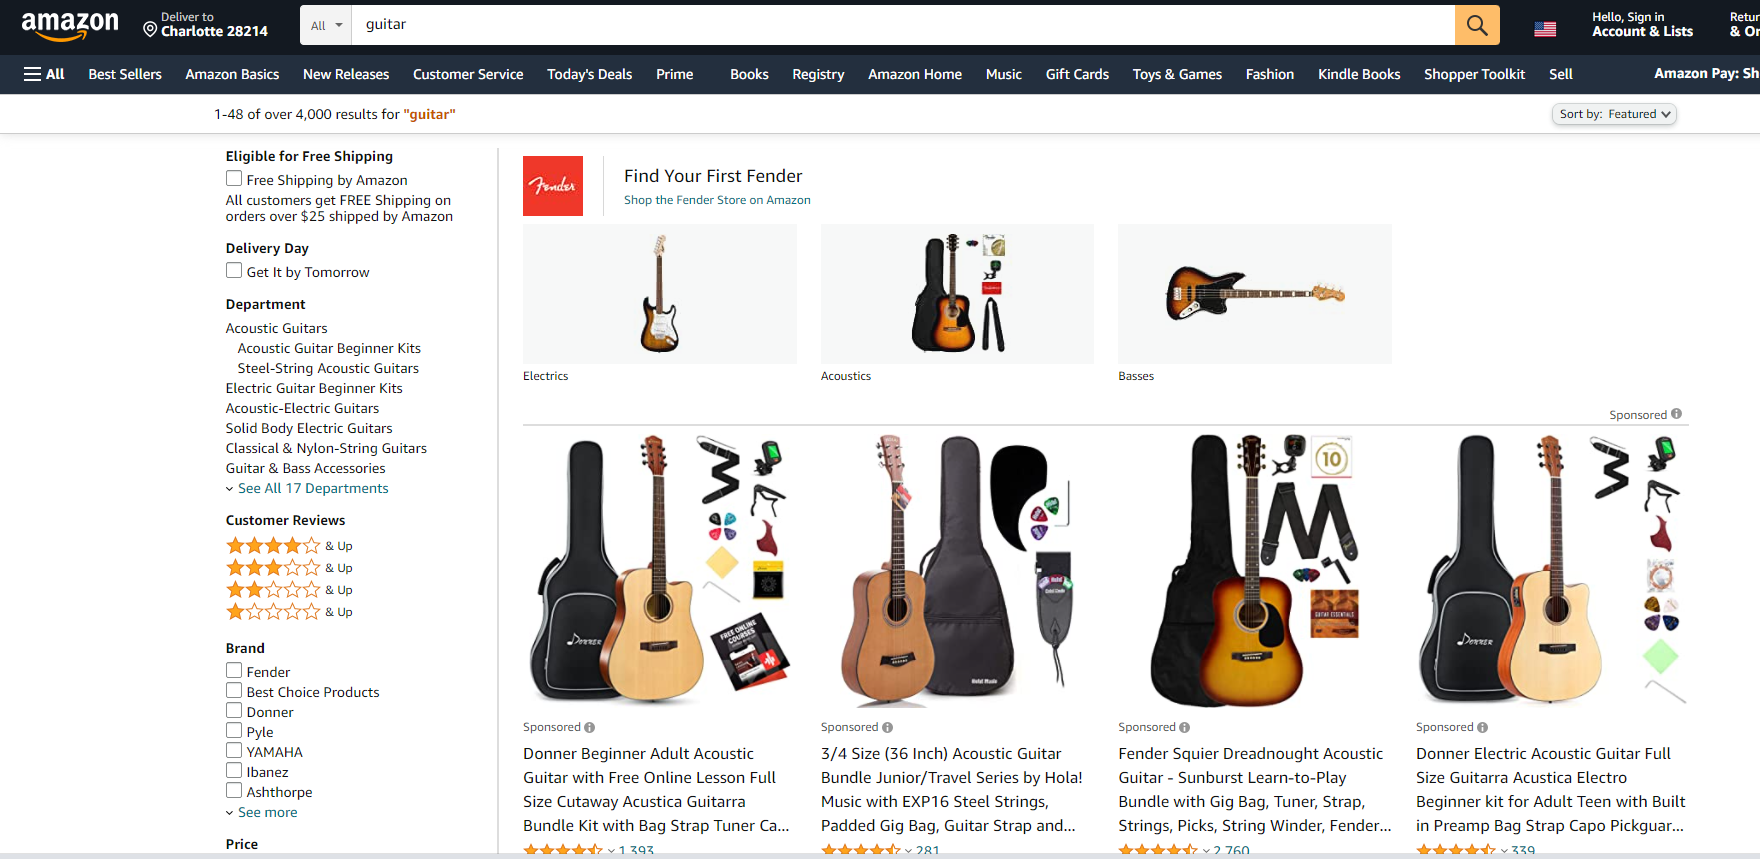Click the Fender red logo
1760x859 pixels.
(x=553, y=186)
